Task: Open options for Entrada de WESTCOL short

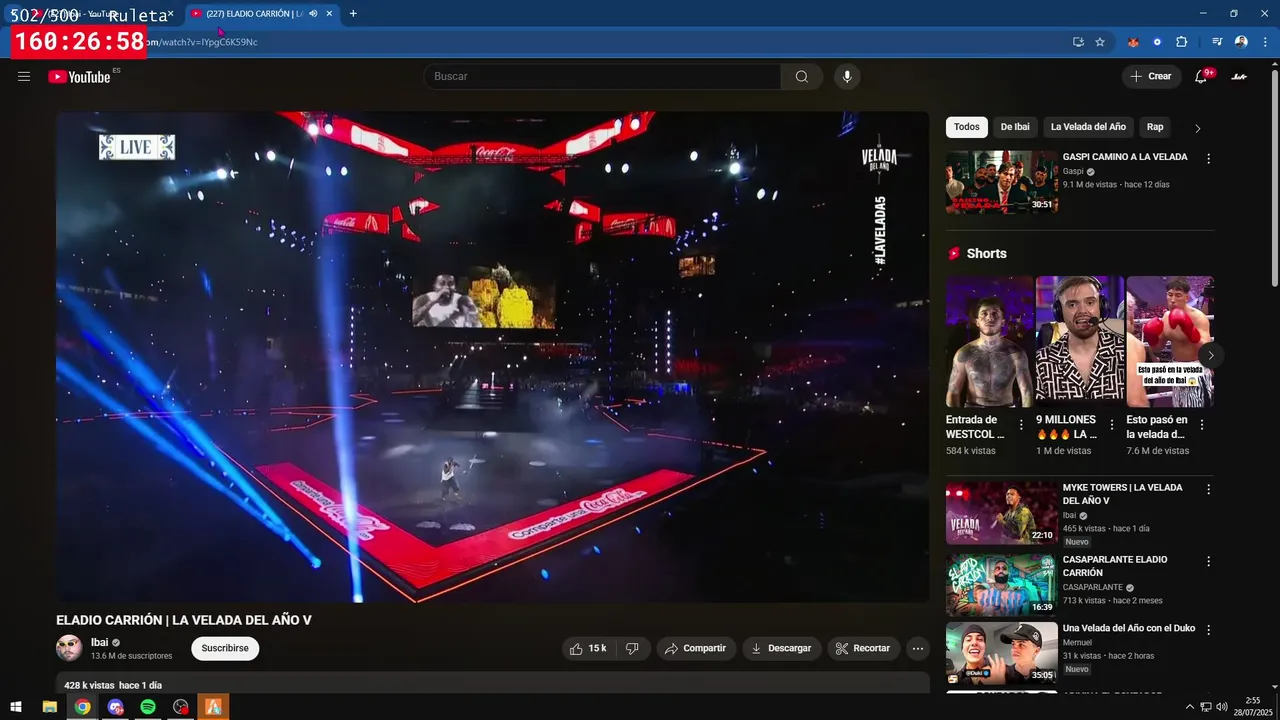Action: (x=1021, y=425)
